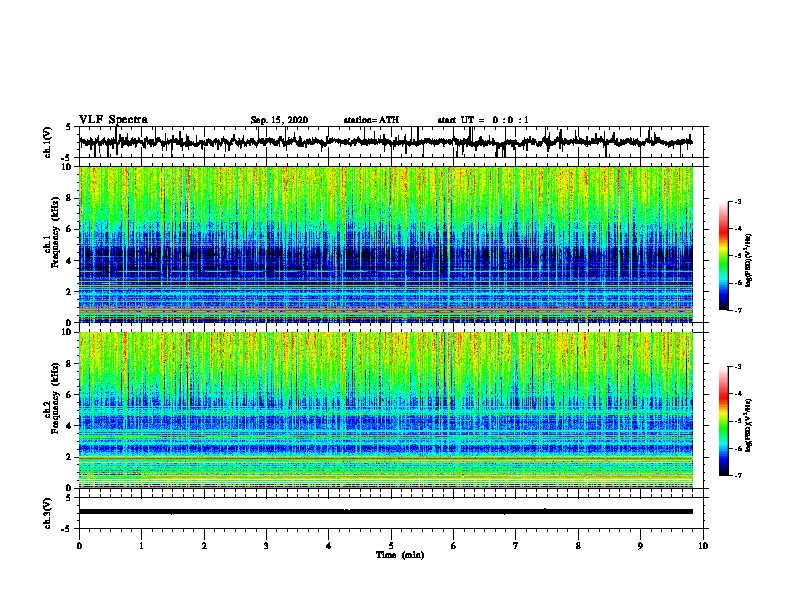Screen dimensions: 792x612
Task: Click the "station=ATH" header label
Action: point(371,120)
